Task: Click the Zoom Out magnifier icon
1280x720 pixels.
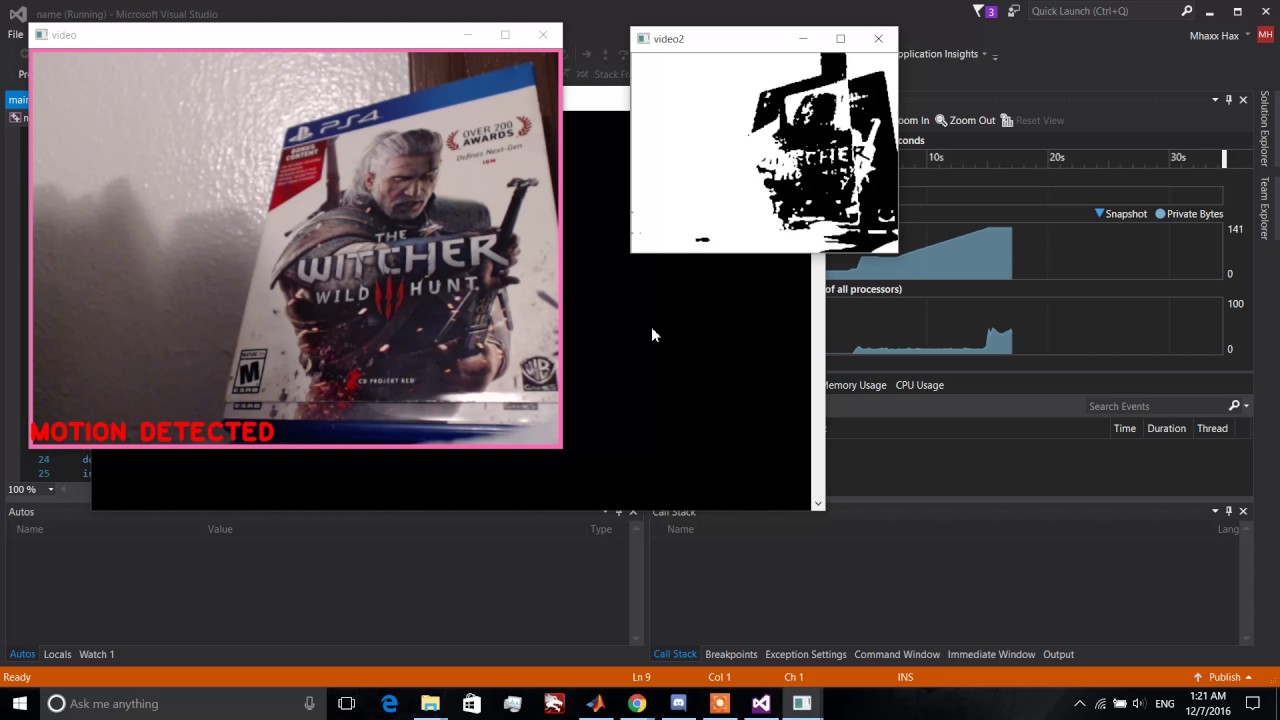Action: (x=941, y=120)
